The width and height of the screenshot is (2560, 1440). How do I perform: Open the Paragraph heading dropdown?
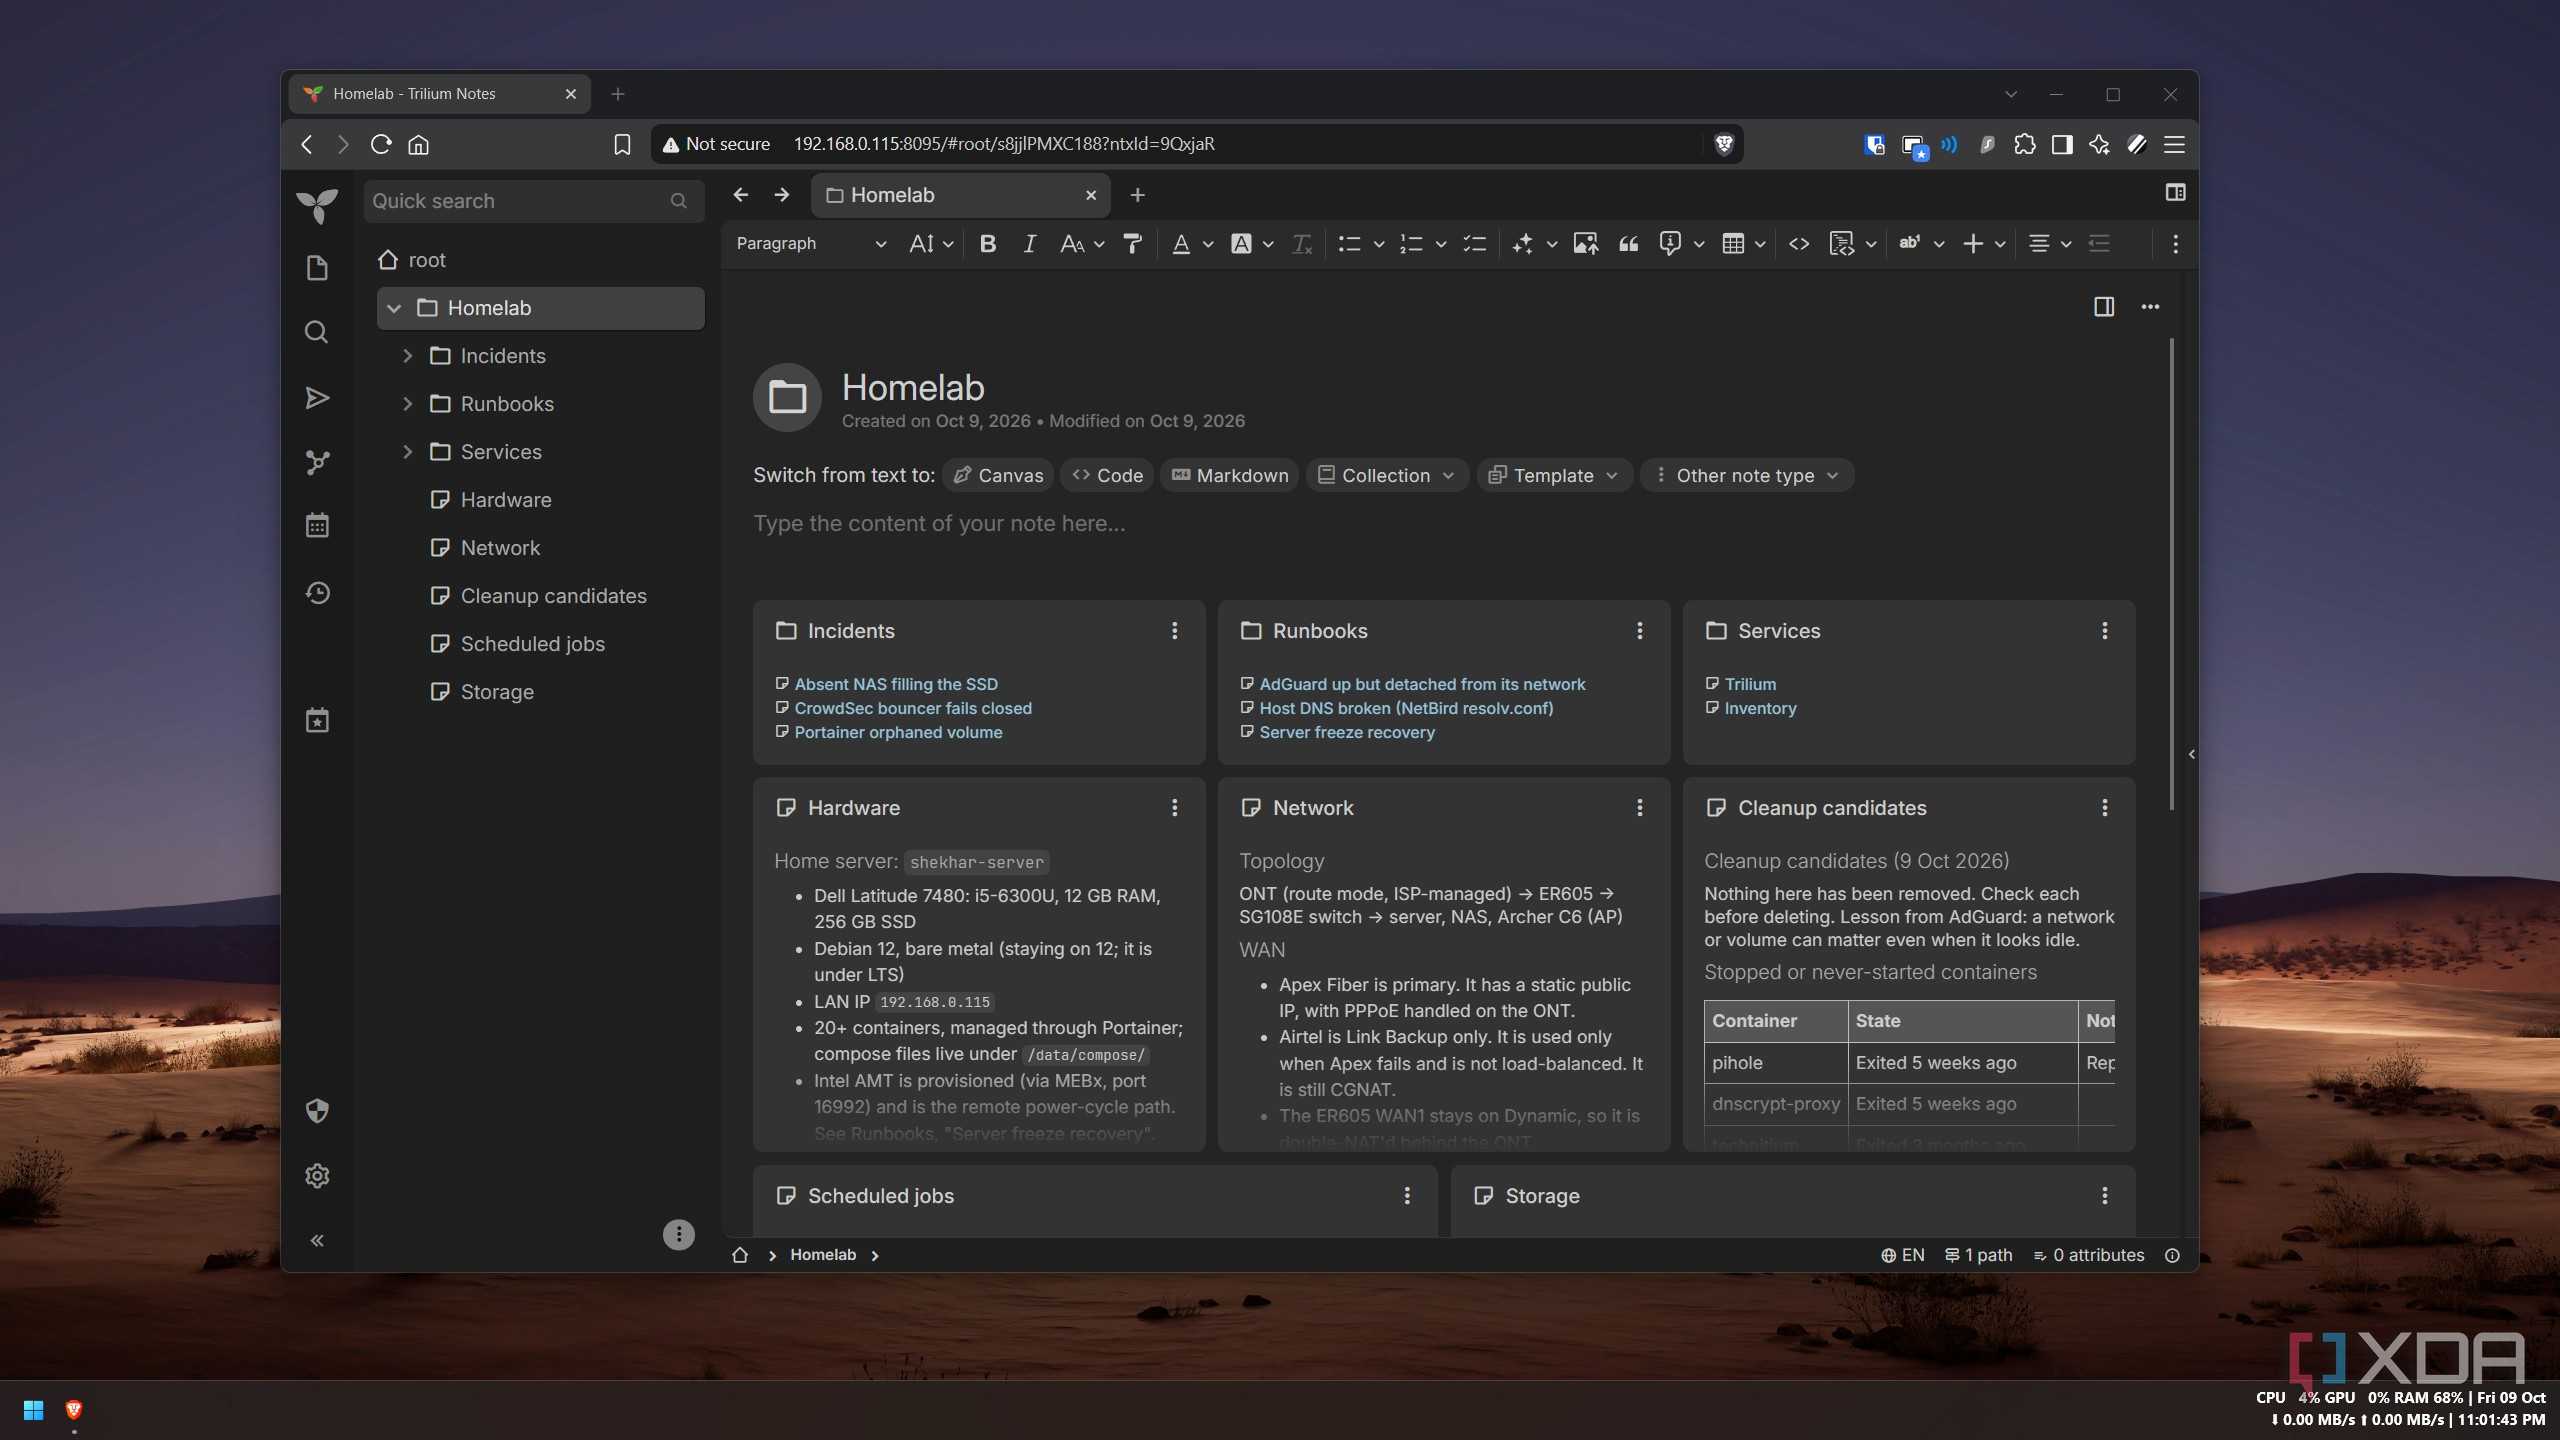[x=811, y=243]
